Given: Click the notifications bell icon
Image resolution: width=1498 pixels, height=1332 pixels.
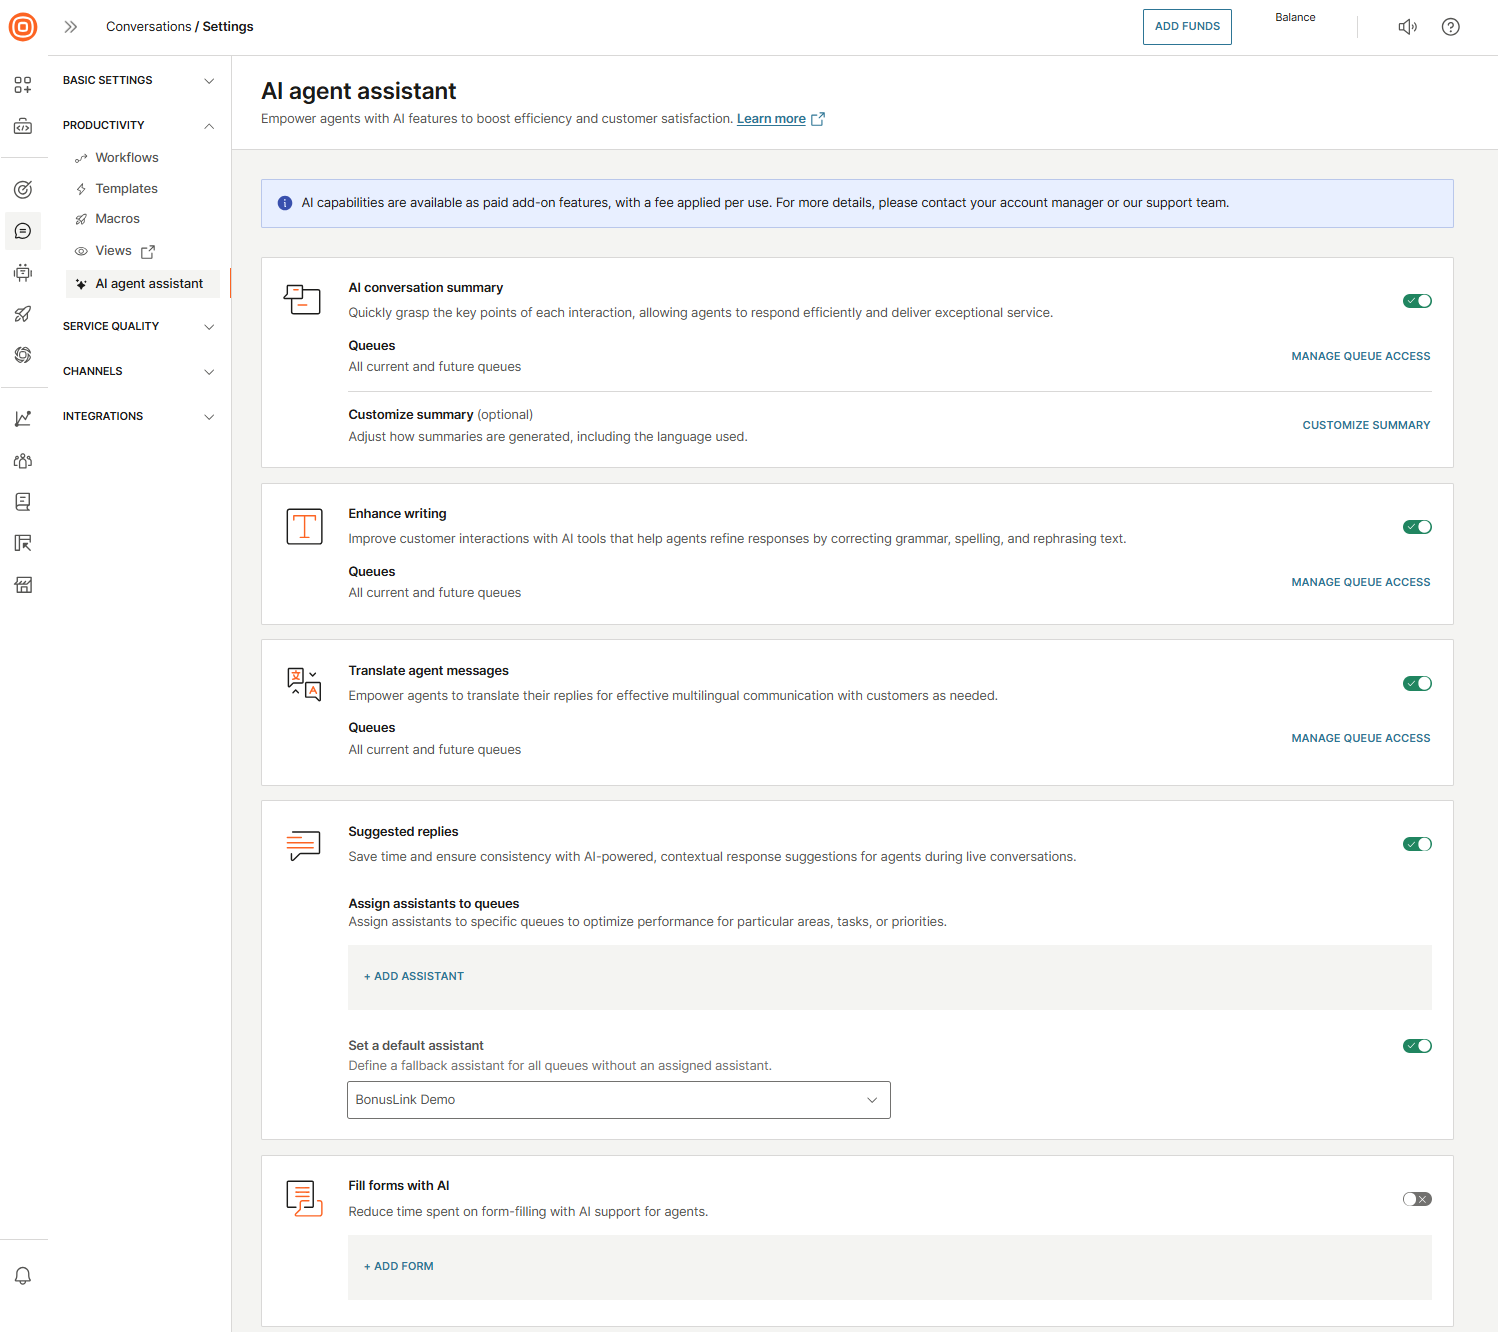Looking at the screenshot, I should pos(23,1276).
